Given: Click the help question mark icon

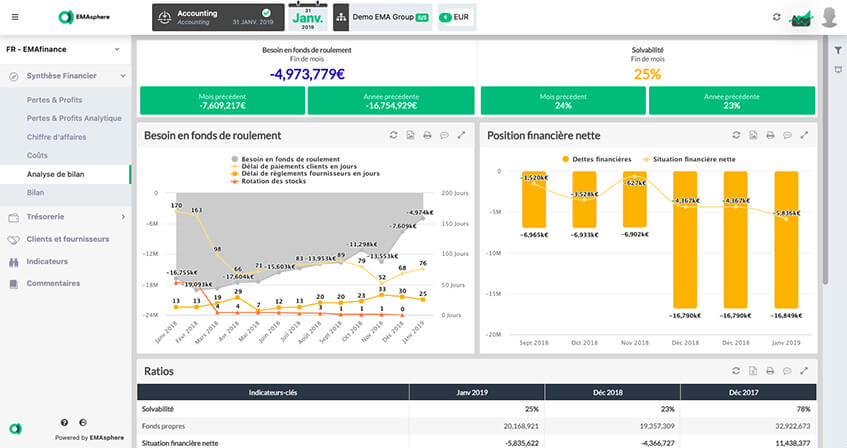Looking at the screenshot, I should (65, 423).
